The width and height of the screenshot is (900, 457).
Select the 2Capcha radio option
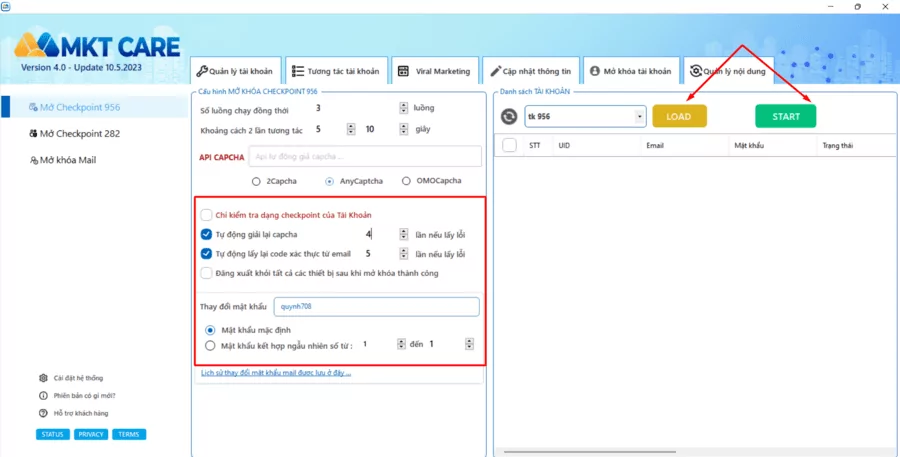coord(257,181)
